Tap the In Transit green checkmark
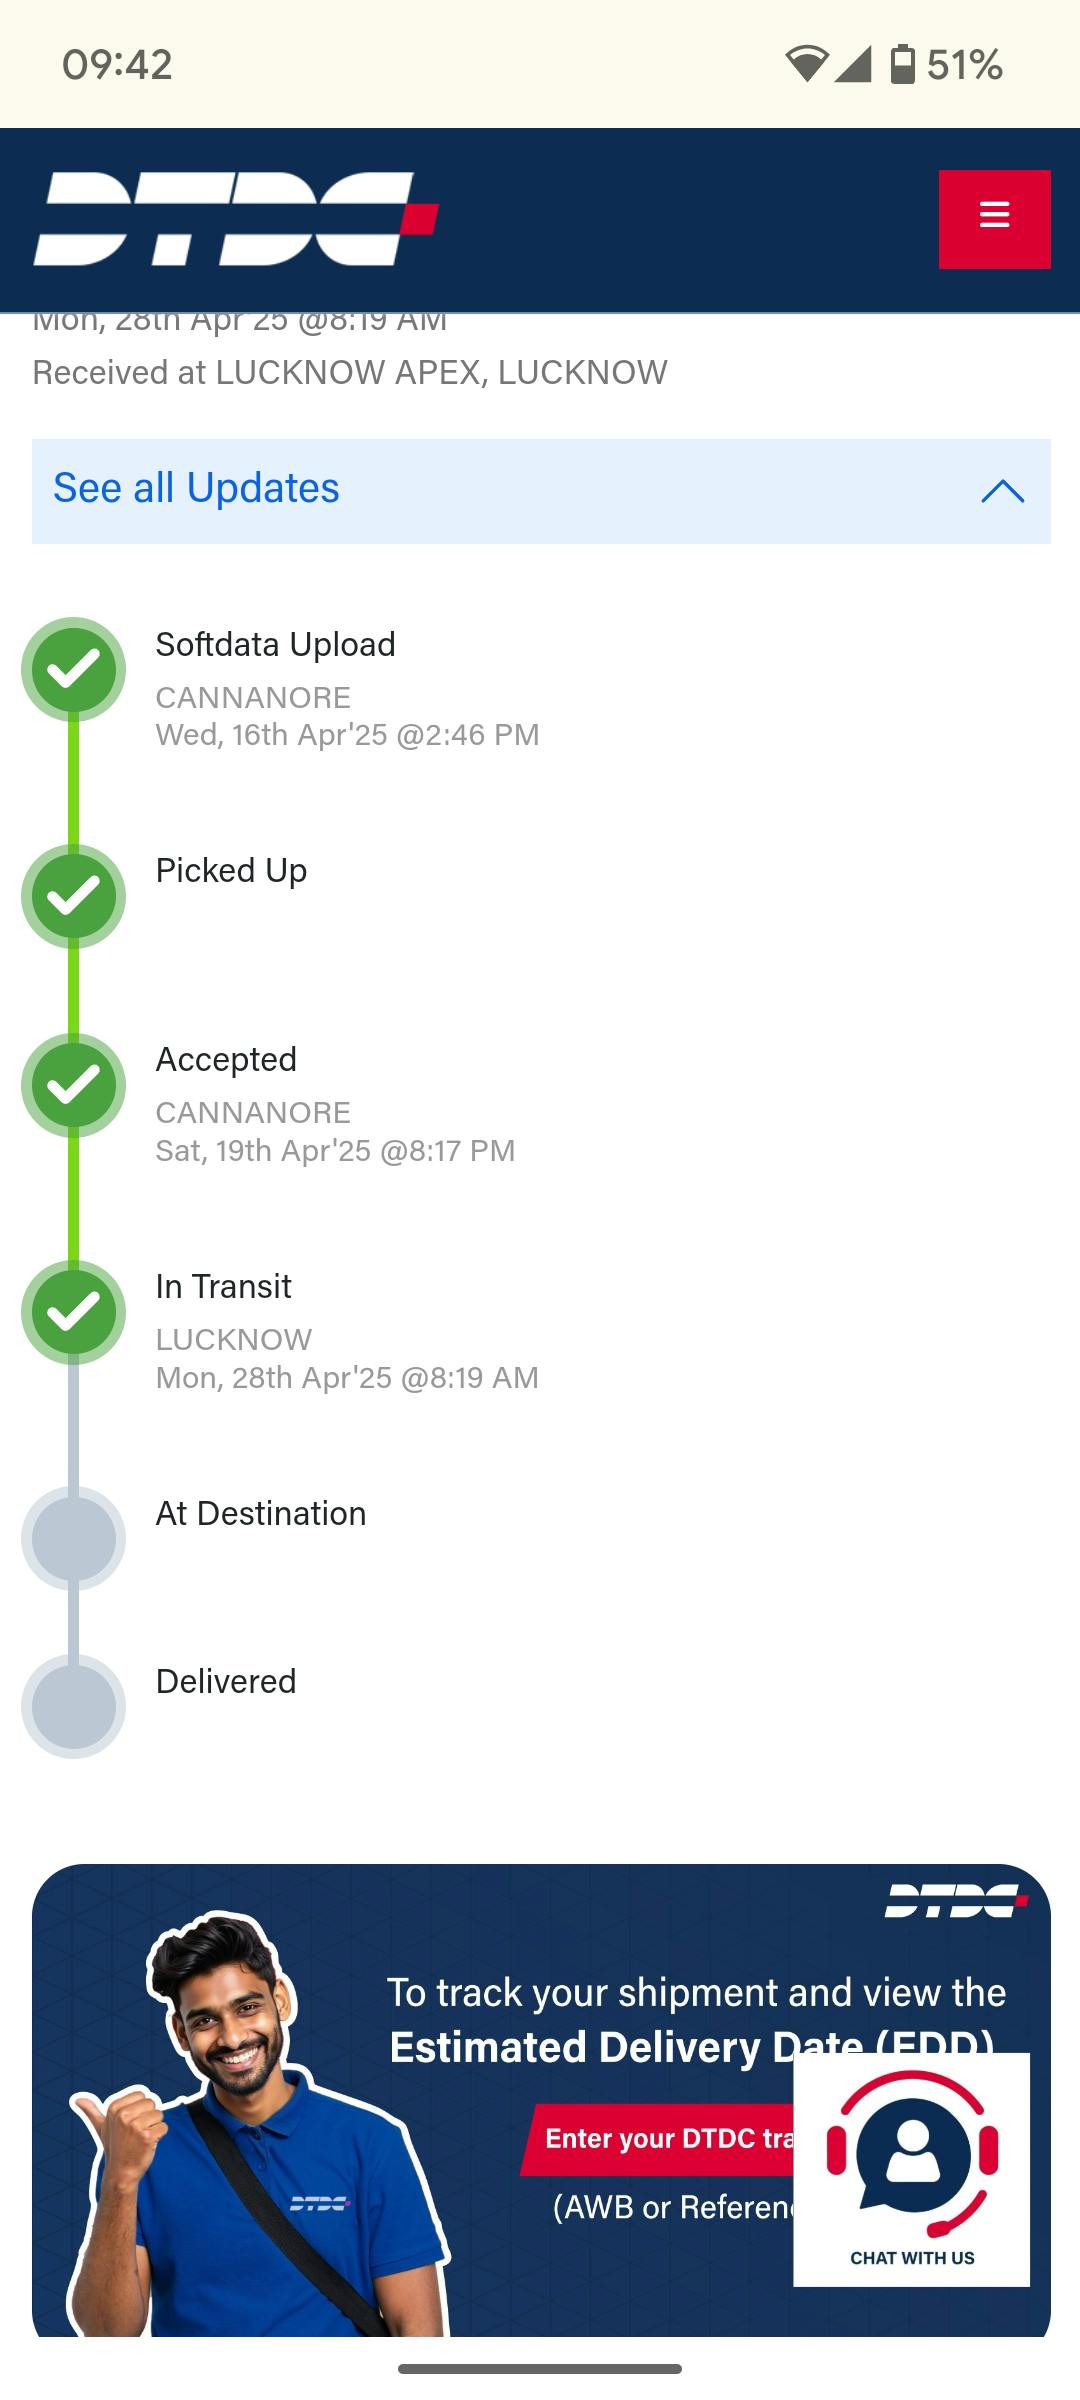1080x2400 pixels. (74, 1312)
